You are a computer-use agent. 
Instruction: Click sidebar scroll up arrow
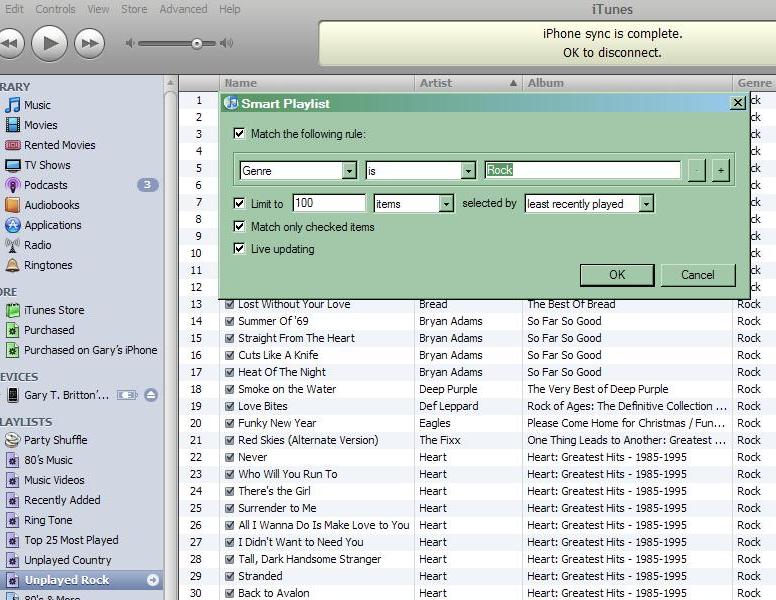pyautogui.click(x=170, y=83)
